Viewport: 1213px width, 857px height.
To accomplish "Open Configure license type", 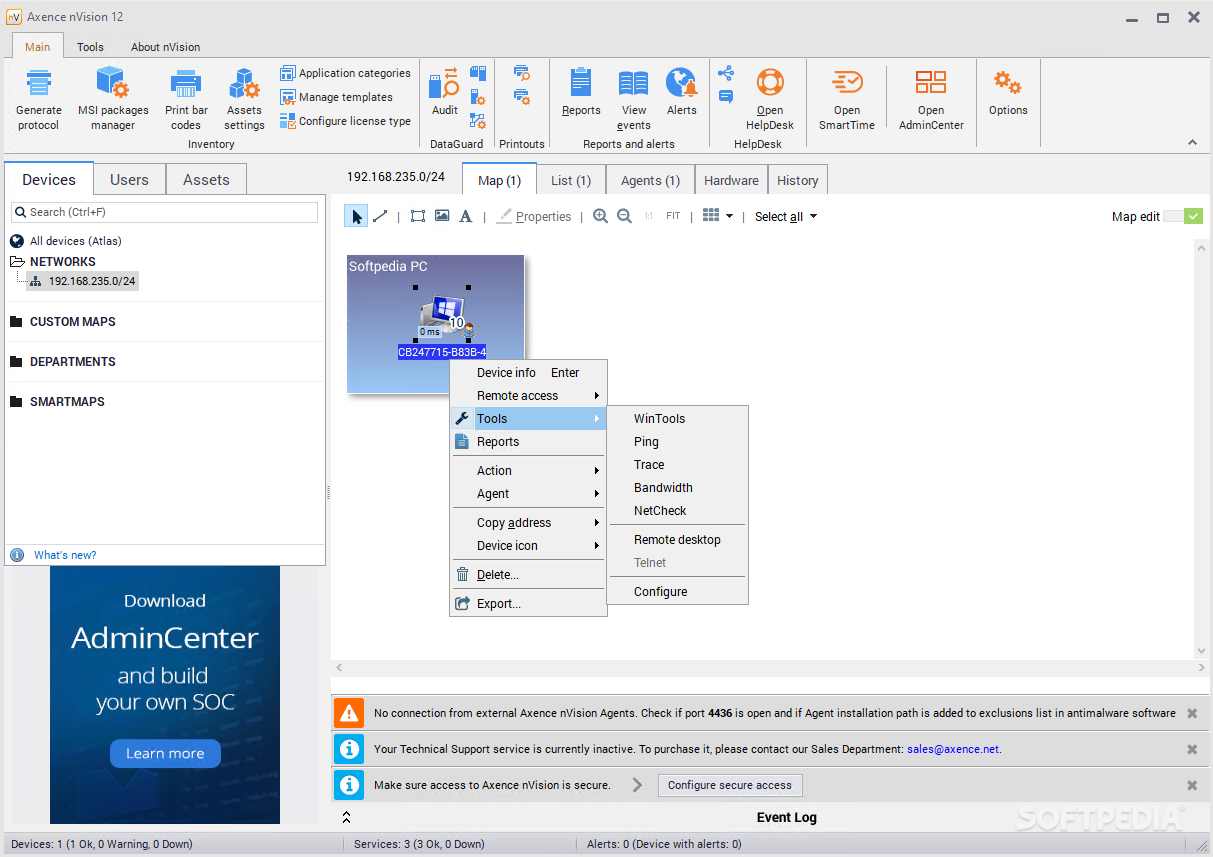I will click(345, 121).
